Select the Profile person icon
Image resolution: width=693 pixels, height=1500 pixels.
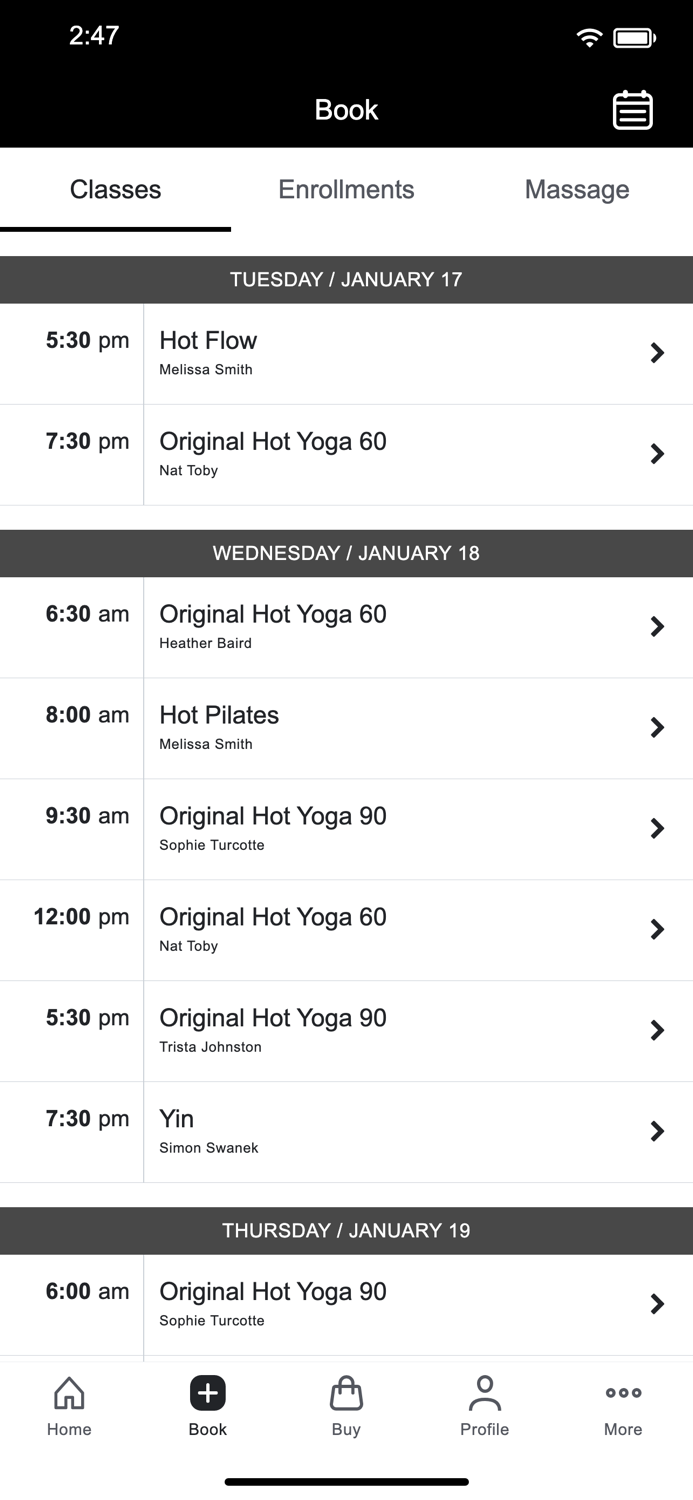(x=484, y=1405)
